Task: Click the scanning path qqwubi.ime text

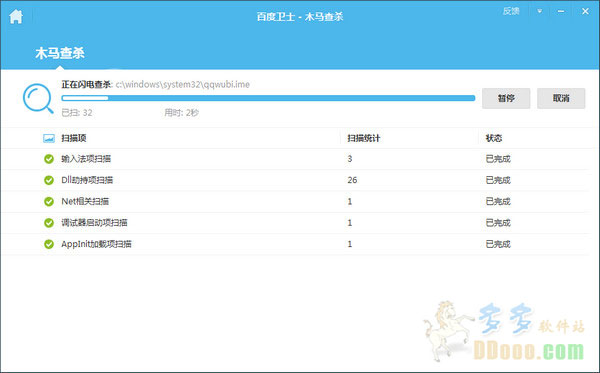Action: click(x=183, y=84)
